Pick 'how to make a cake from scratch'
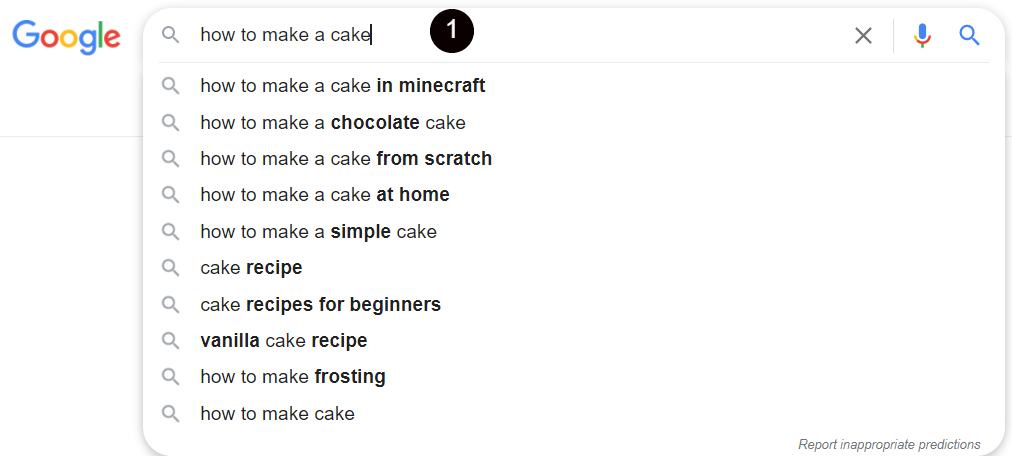Screen dimensions: 1012x456 click(x=573, y=158)
